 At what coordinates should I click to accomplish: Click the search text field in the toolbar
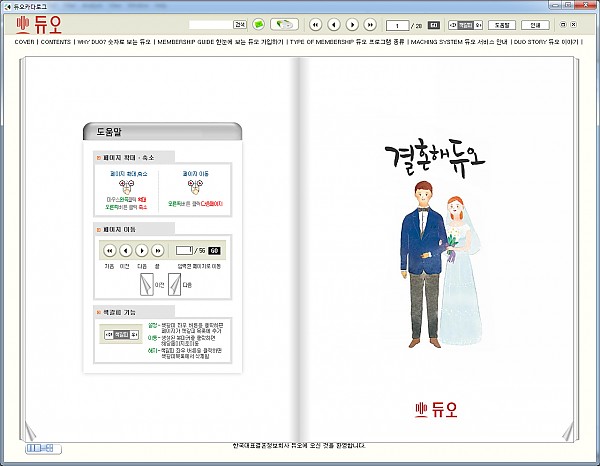(x=211, y=25)
